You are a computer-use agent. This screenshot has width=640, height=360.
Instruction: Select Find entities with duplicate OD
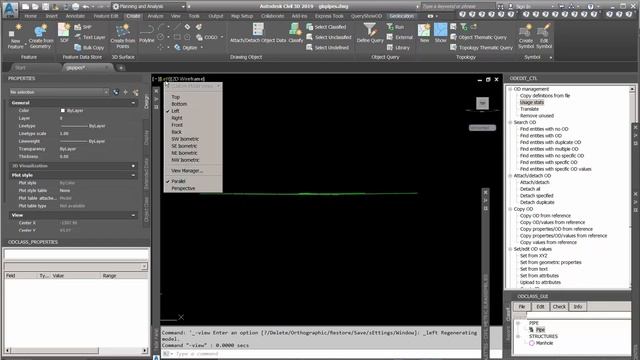[550, 142]
